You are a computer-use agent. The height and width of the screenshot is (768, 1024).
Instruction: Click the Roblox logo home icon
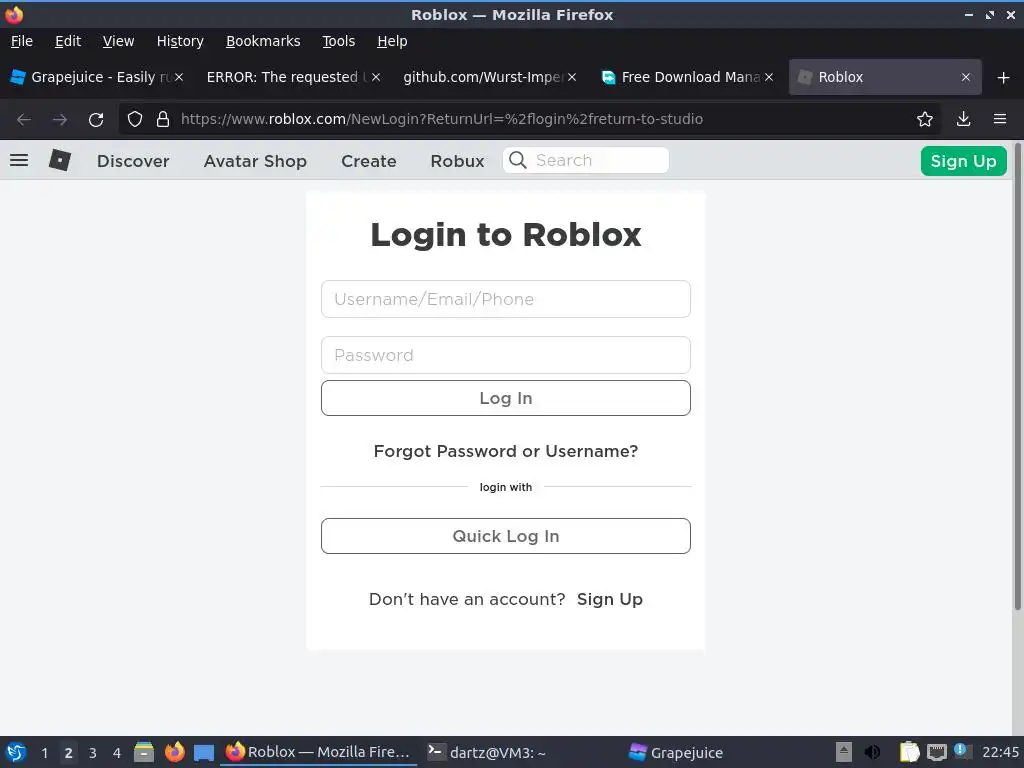[59, 160]
